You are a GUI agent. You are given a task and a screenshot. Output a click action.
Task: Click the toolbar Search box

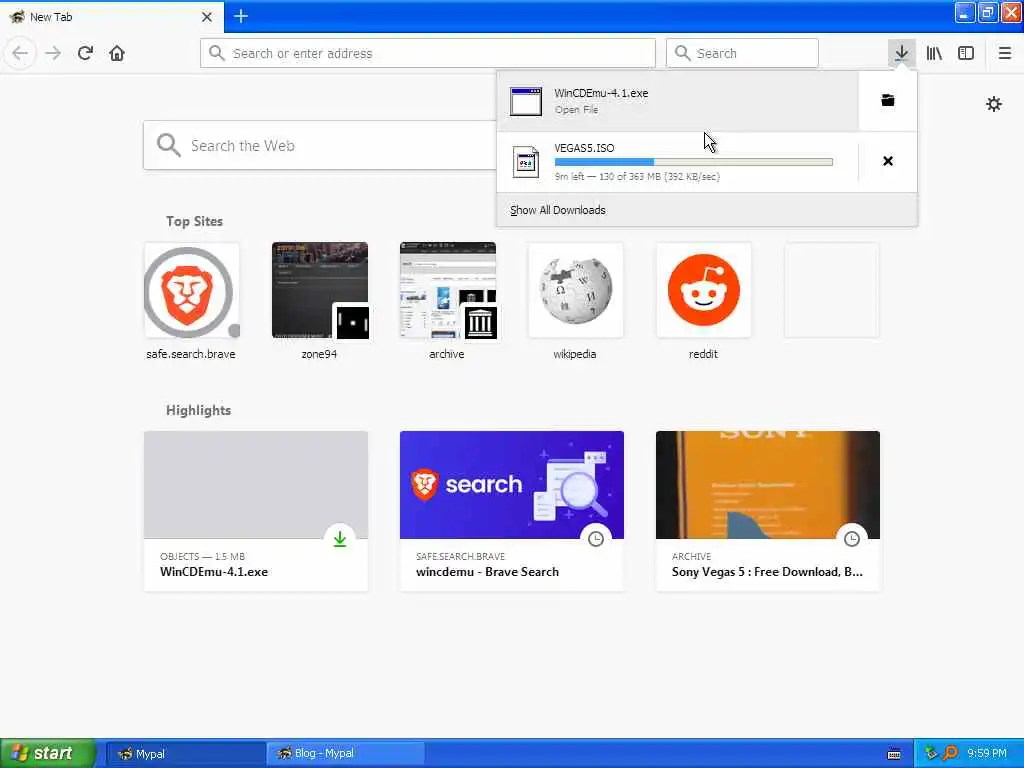click(742, 53)
